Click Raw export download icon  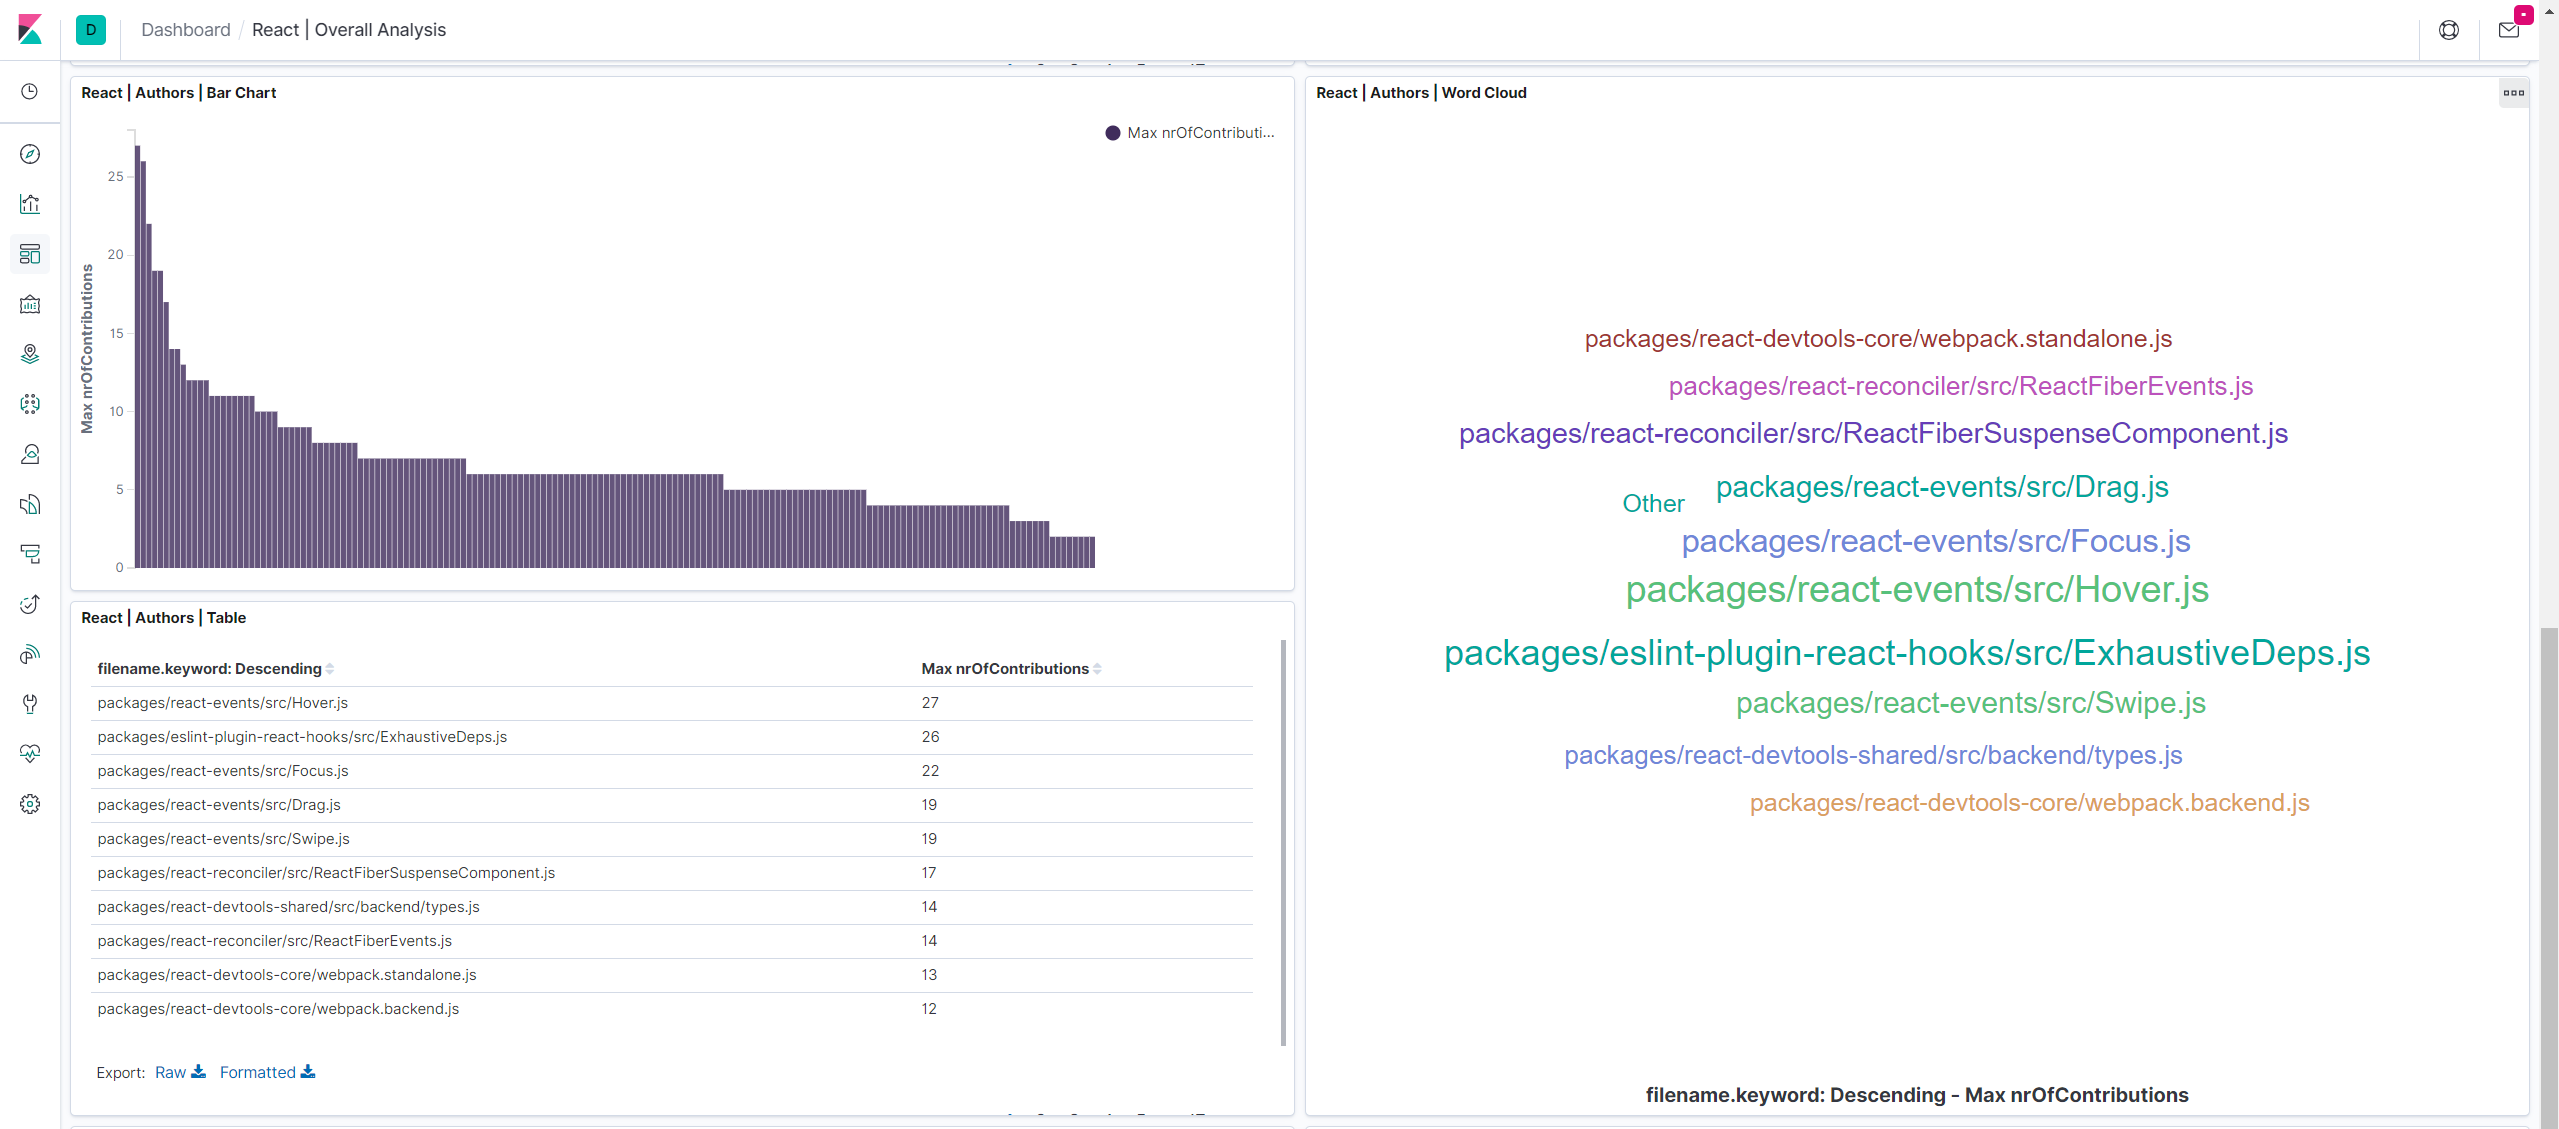click(198, 1071)
